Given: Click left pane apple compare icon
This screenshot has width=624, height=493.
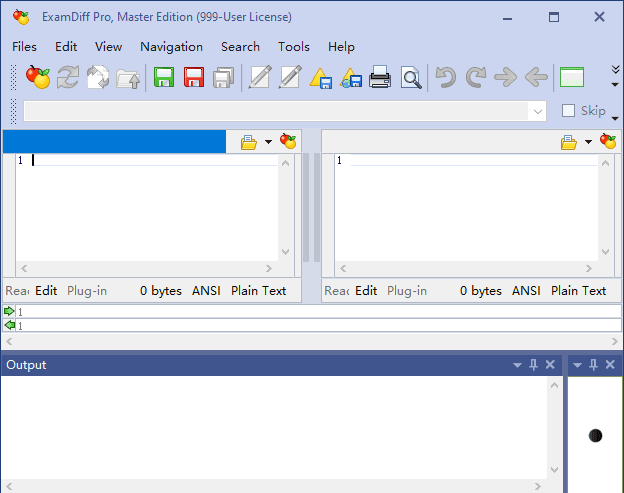Looking at the screenshot, I should (288, 141).
